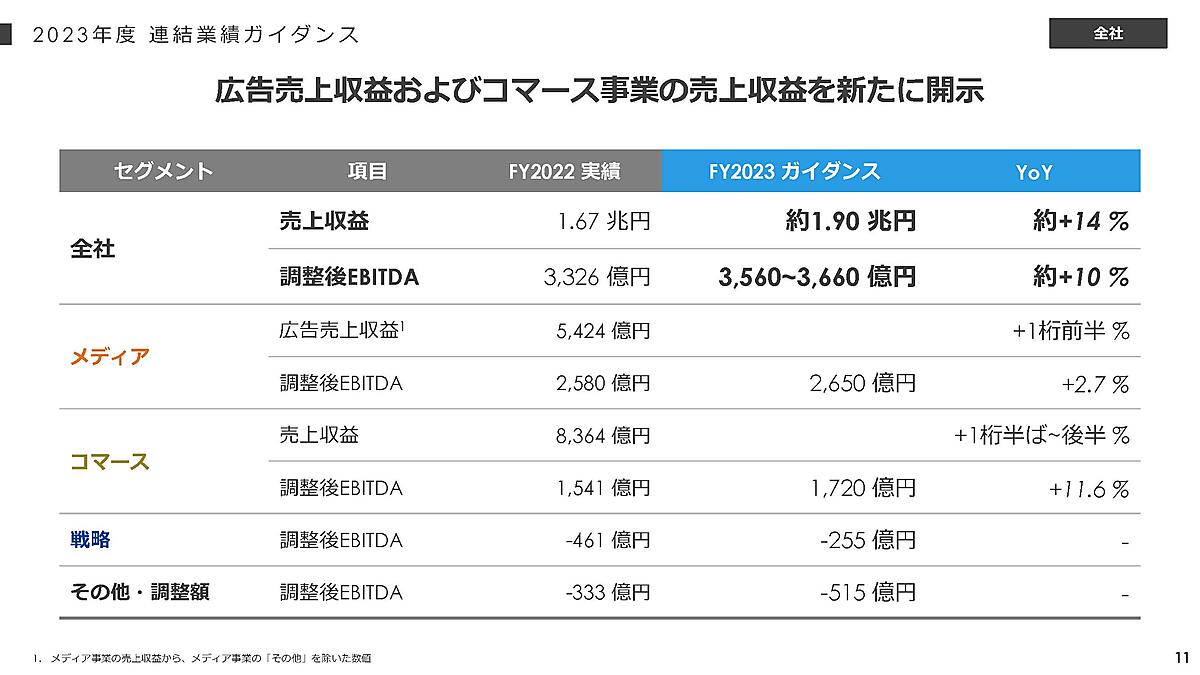Select the コマース segment label
This screenshot has height=675, width=1200.
click(109, 461)
